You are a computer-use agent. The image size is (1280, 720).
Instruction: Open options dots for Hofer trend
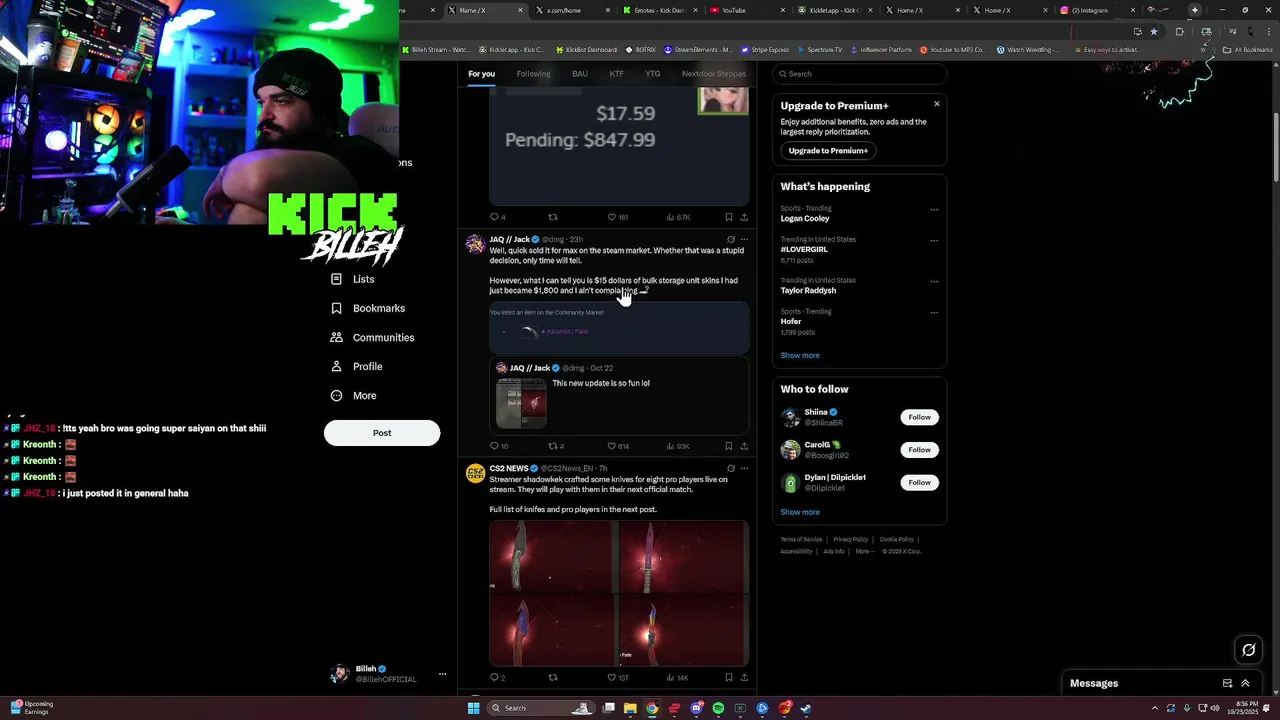pyautogui.click(x=934, y=312)
